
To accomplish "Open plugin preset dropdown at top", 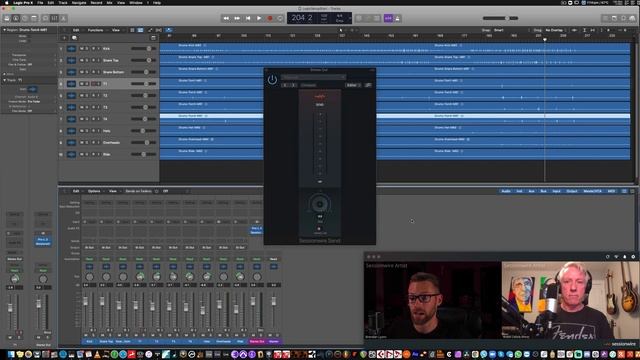I will click(313, 77).
